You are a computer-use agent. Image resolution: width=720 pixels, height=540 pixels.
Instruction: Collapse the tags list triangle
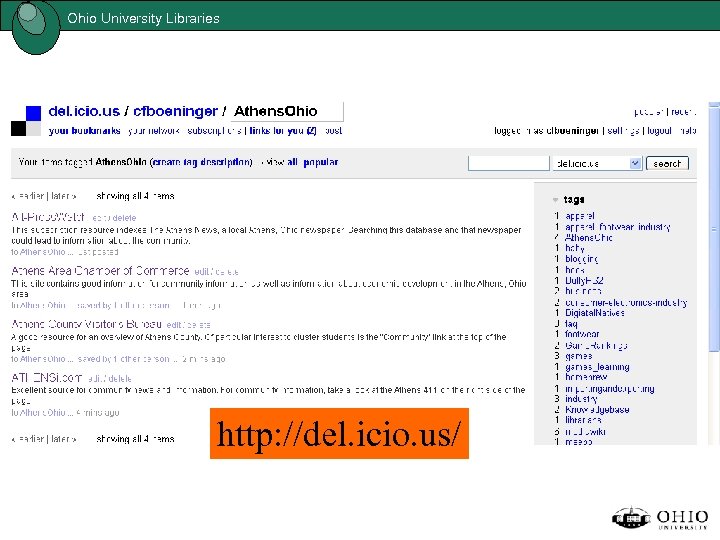556,200
